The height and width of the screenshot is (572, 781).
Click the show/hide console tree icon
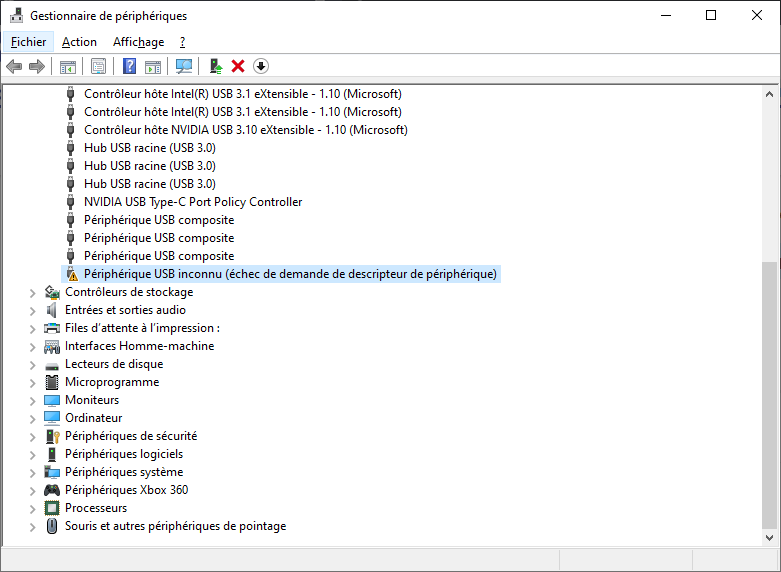point(68,66)
